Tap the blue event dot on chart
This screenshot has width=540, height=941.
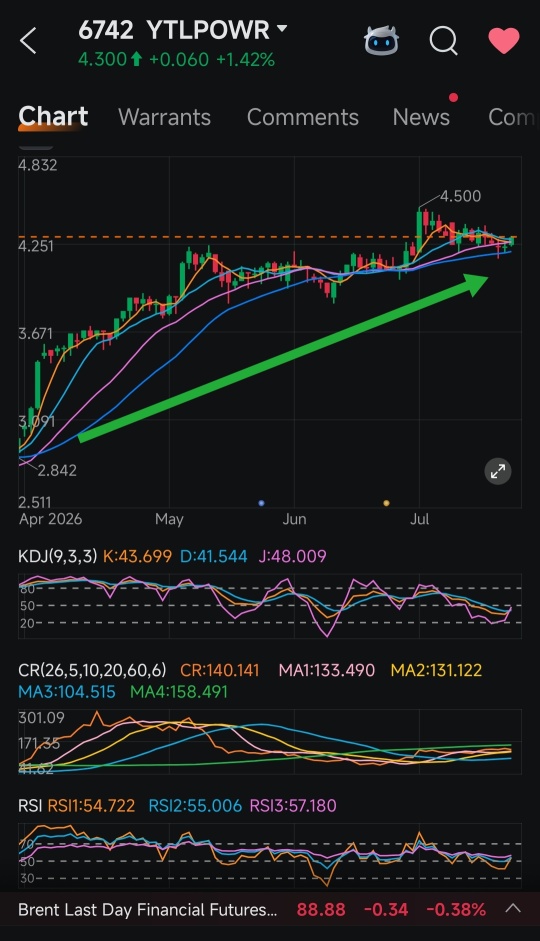(261, 503)
